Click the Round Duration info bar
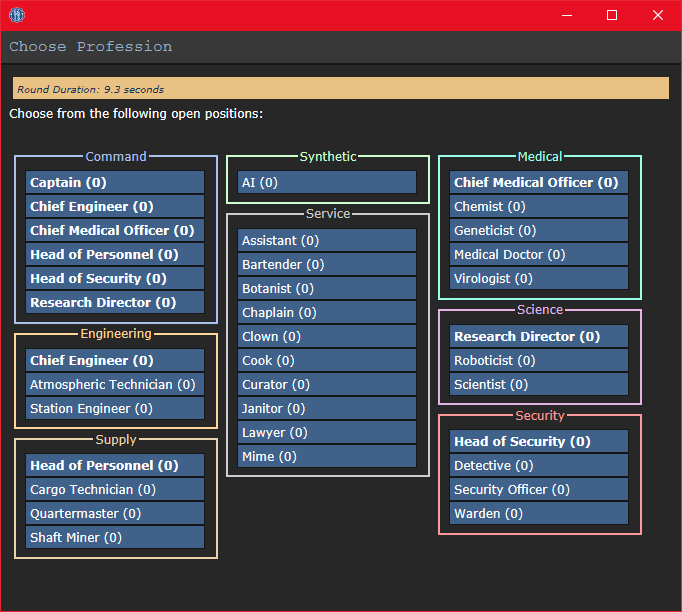 pos(340,89)
